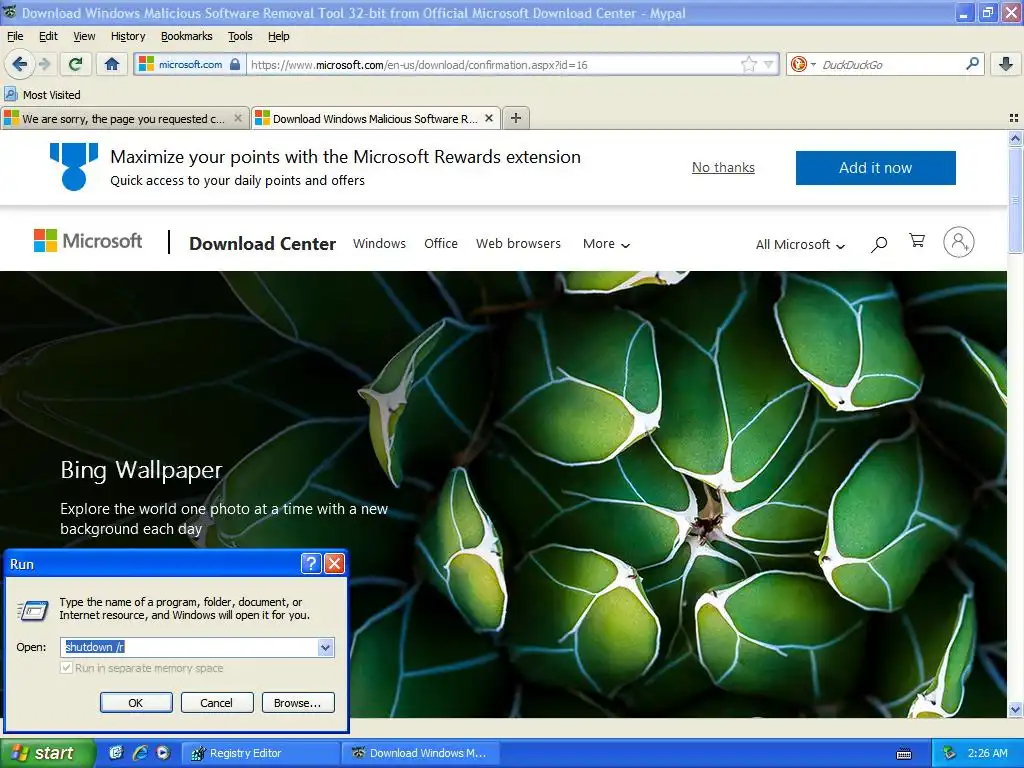Open the downloads arrow button
This screenshot has height=768, width=1024.
pyautogui.click(x=1006, y=64)
